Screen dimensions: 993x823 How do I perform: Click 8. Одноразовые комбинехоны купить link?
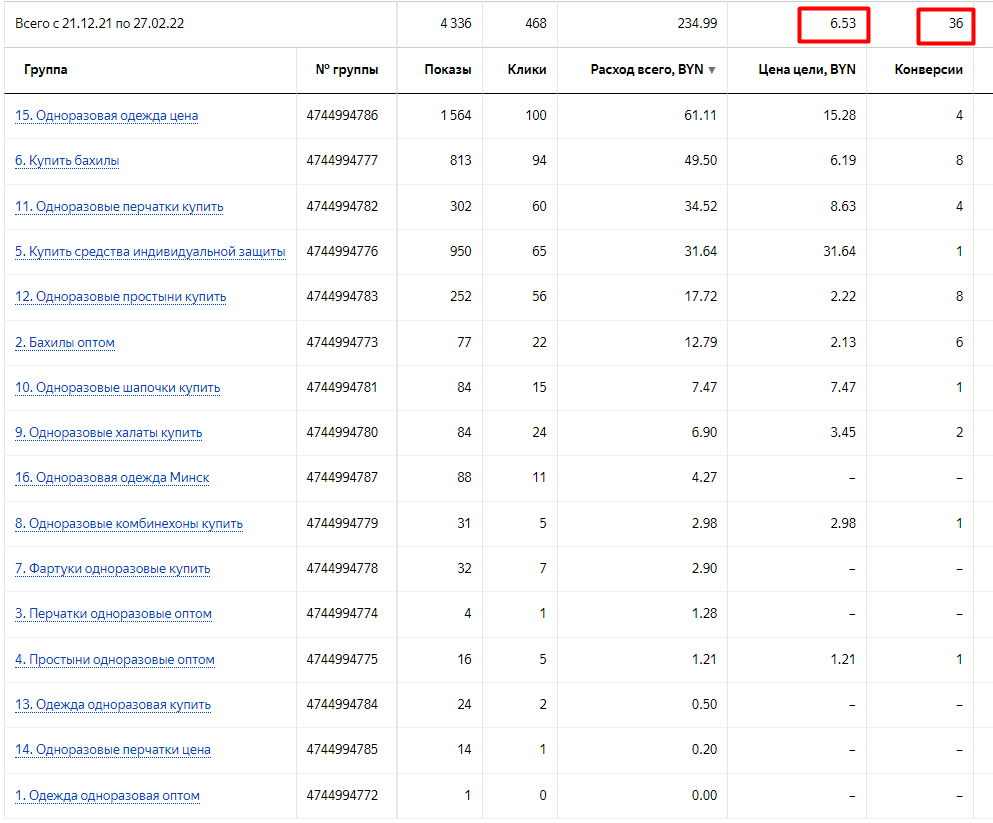(x=128, y=524)
